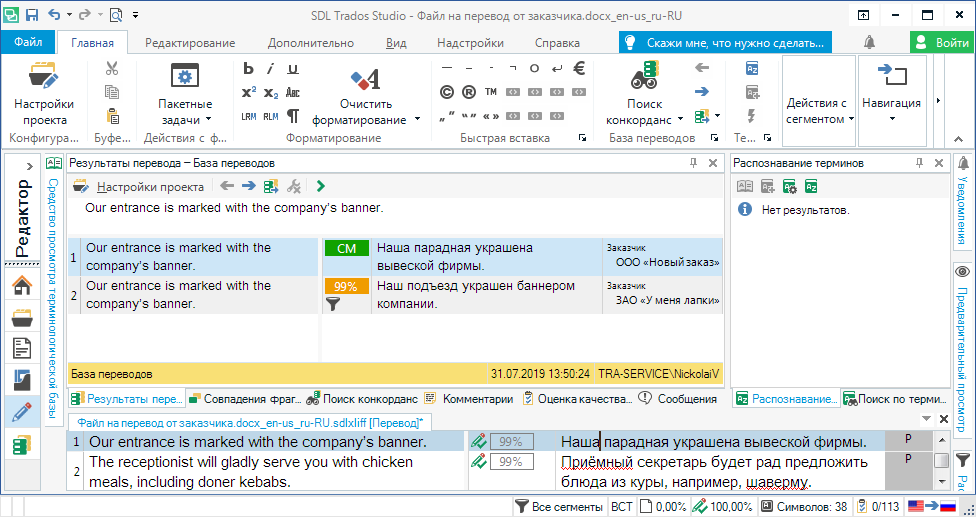Viewport: 976px width, 517px height.
Task: Click the scissors Cut icon
Action: (x=112, y=68)
